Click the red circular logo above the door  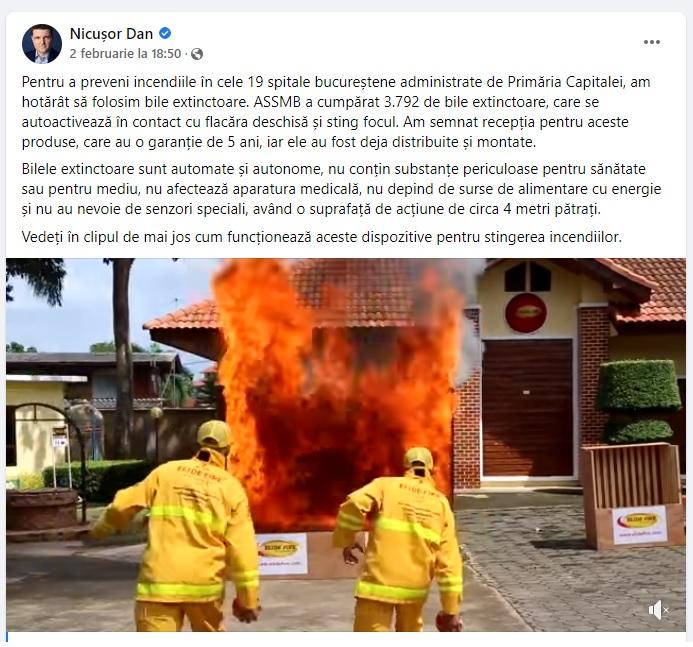526,313
